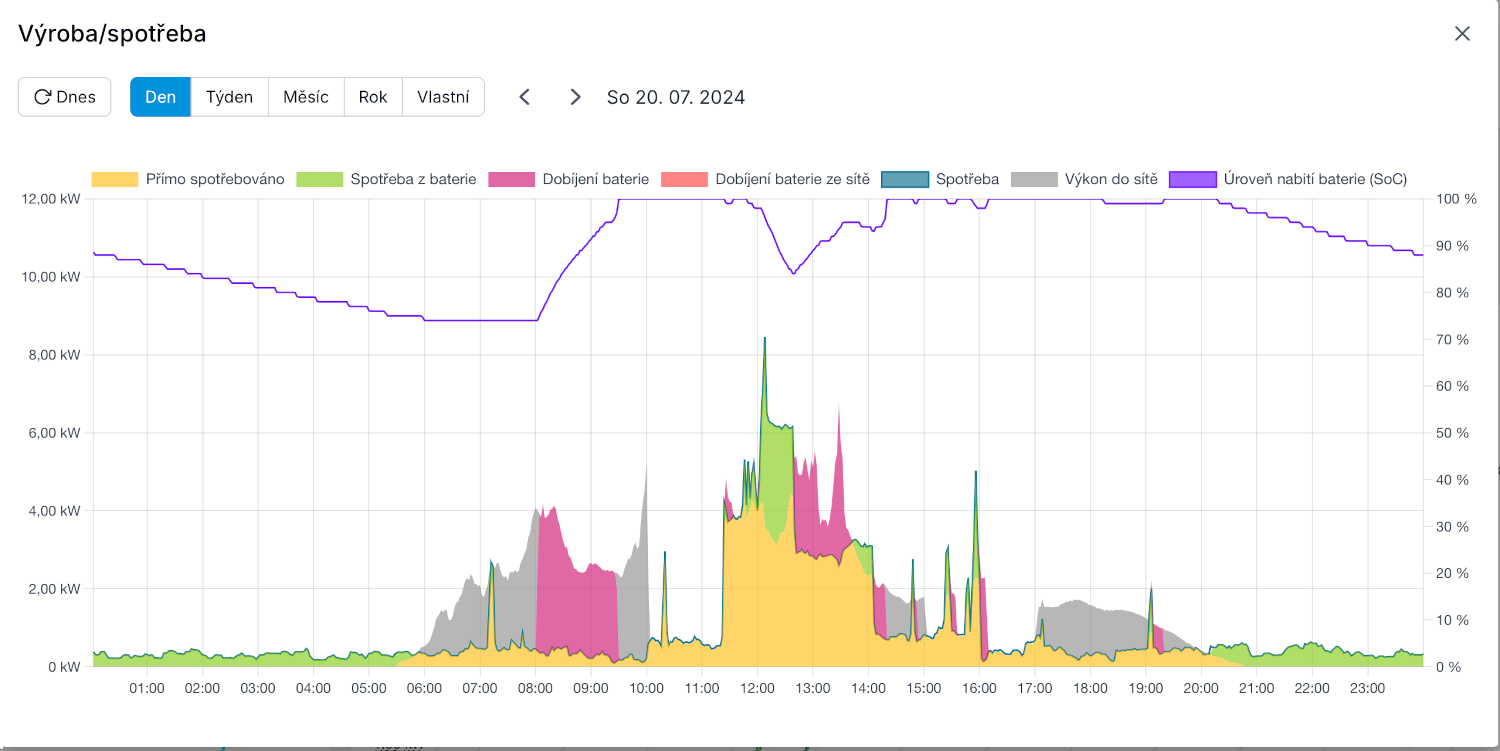Image resolution: width=1500 pixels, height=751 pixels.
Task: Select the Den view tab
Action: click(160, 97)
